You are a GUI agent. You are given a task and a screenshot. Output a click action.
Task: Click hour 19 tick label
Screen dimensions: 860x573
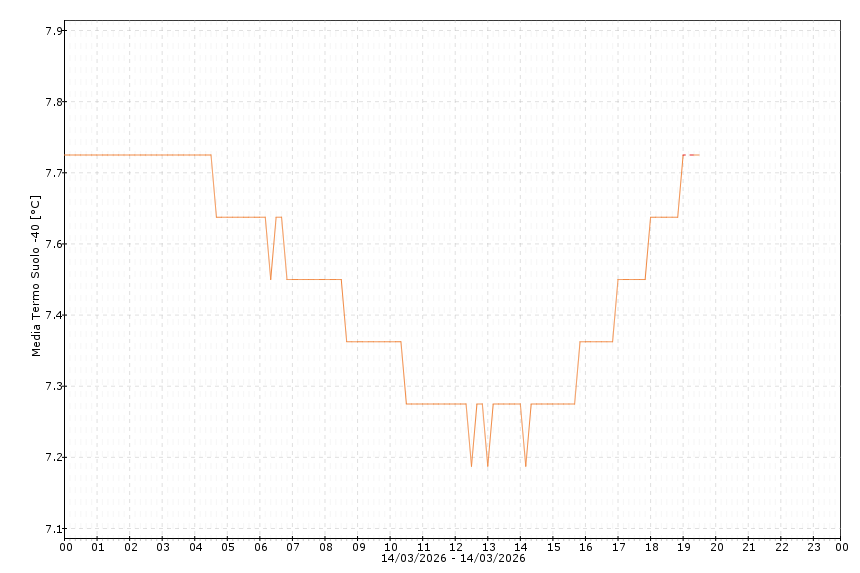(x=683, y=547)
